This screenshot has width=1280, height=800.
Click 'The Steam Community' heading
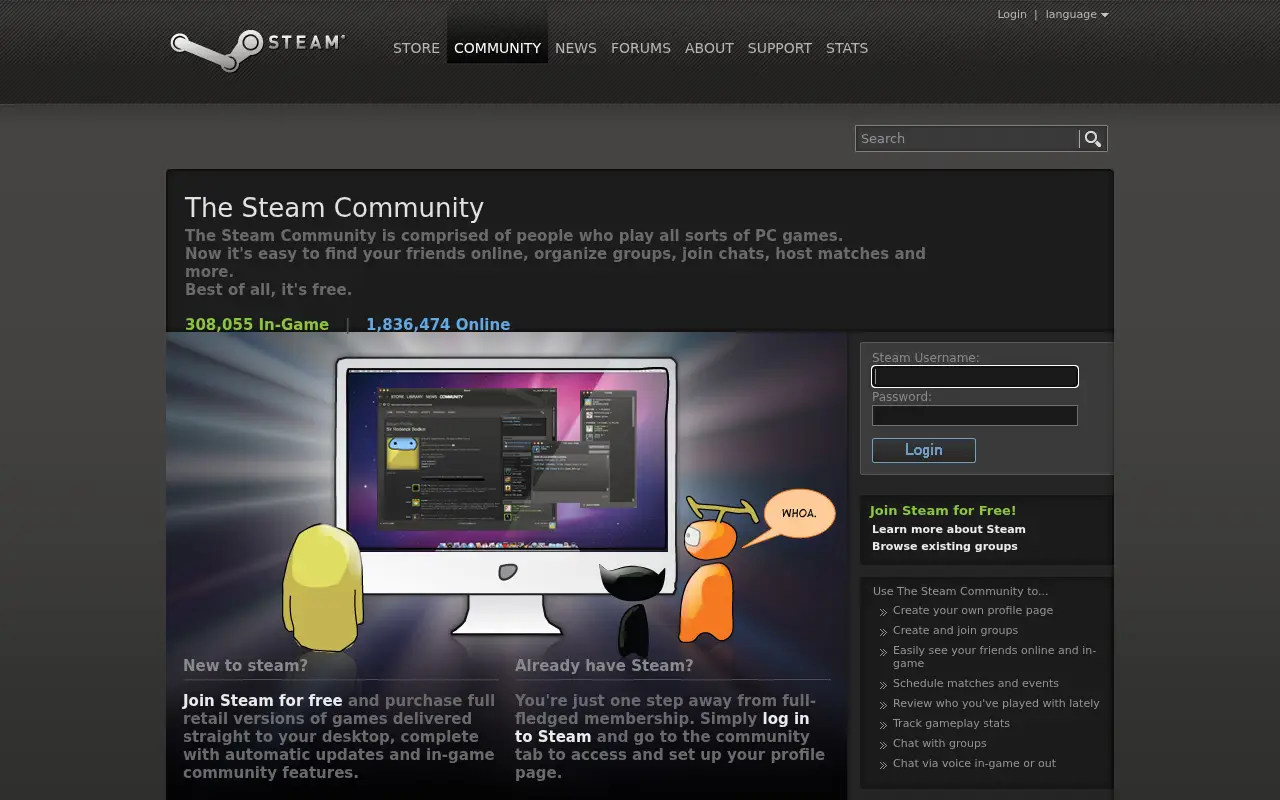click(334, 208)
